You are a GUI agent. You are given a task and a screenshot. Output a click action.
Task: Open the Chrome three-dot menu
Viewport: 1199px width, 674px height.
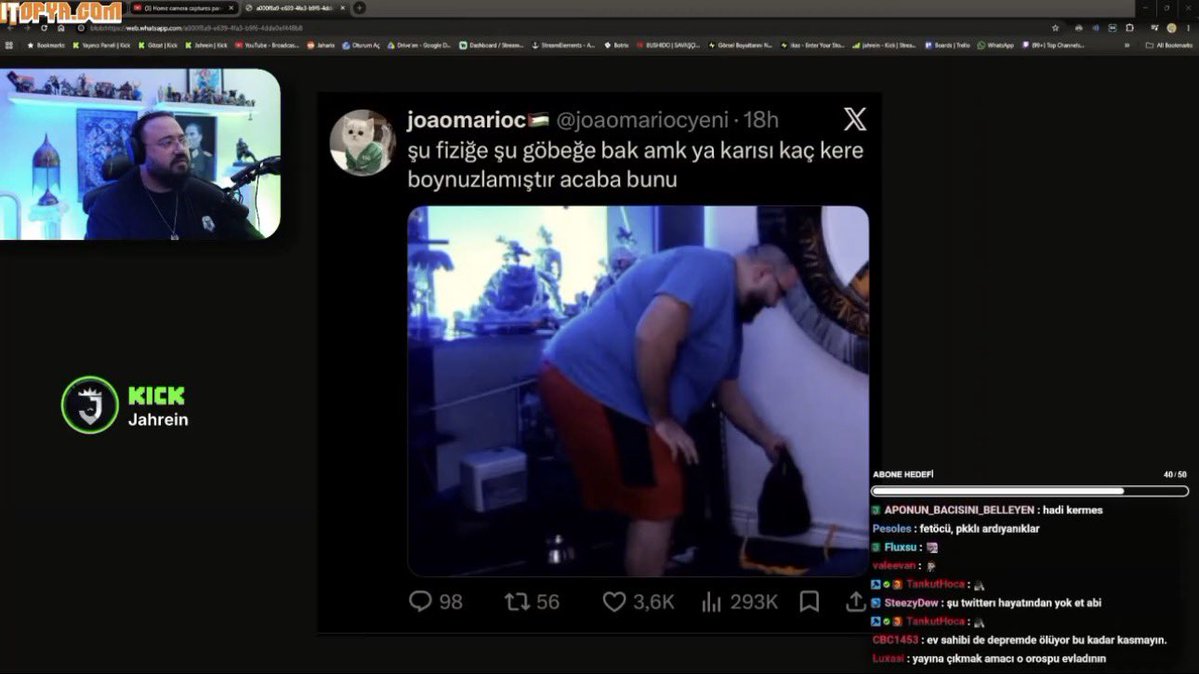point(1189,28)
